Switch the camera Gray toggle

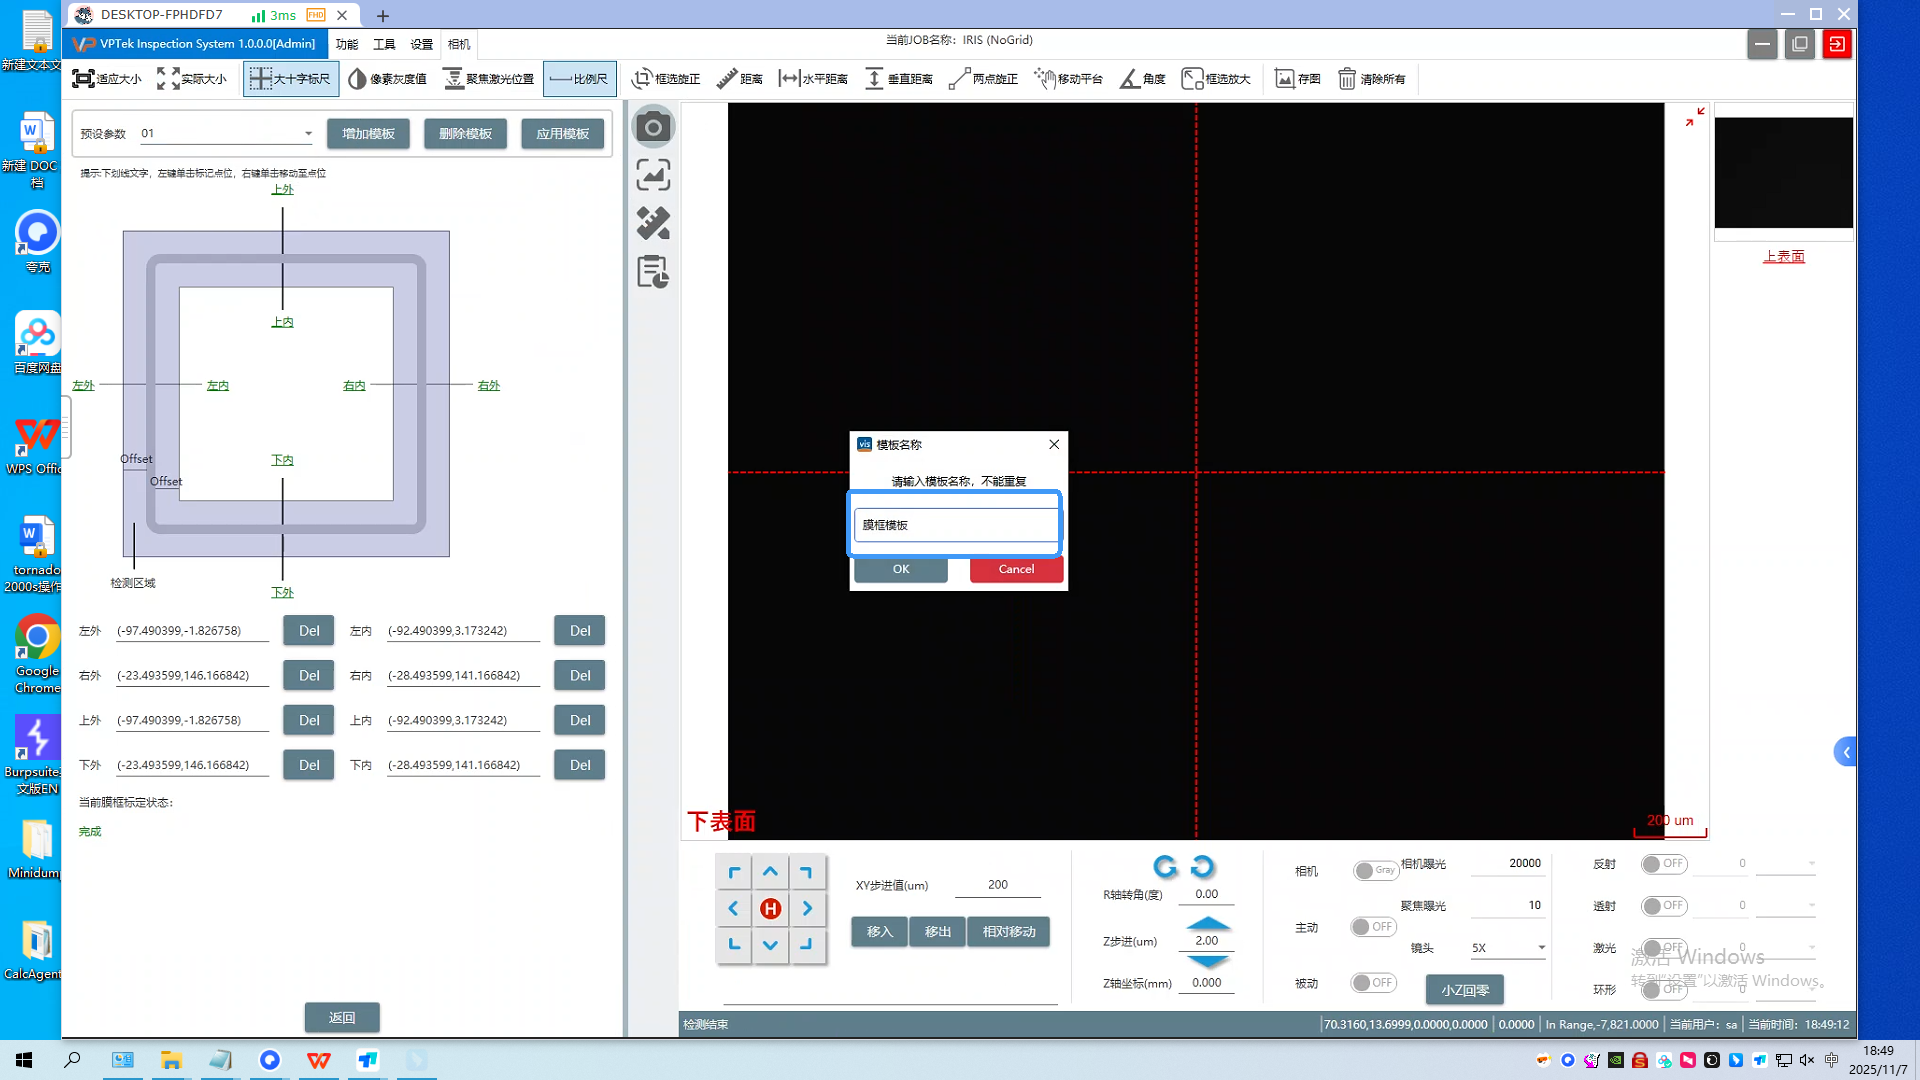(x=1374, y=870)
